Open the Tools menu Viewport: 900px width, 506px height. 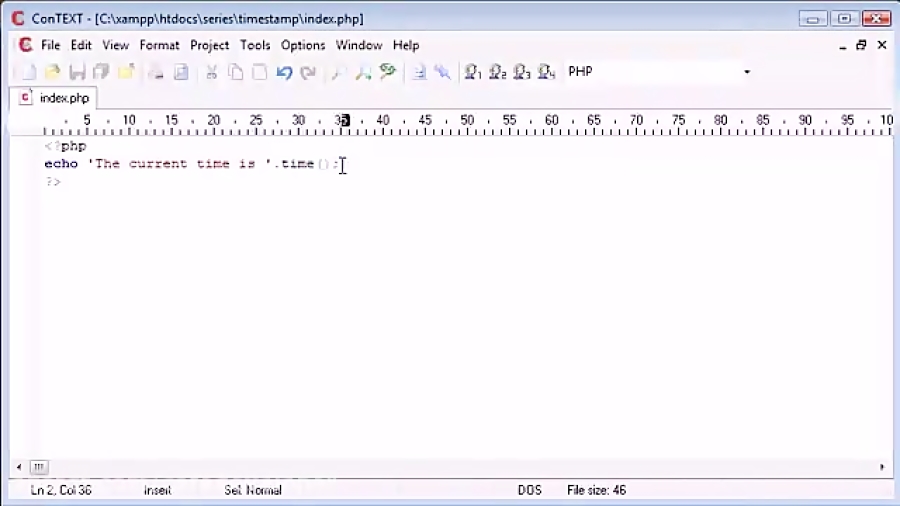tap(255, 45)
